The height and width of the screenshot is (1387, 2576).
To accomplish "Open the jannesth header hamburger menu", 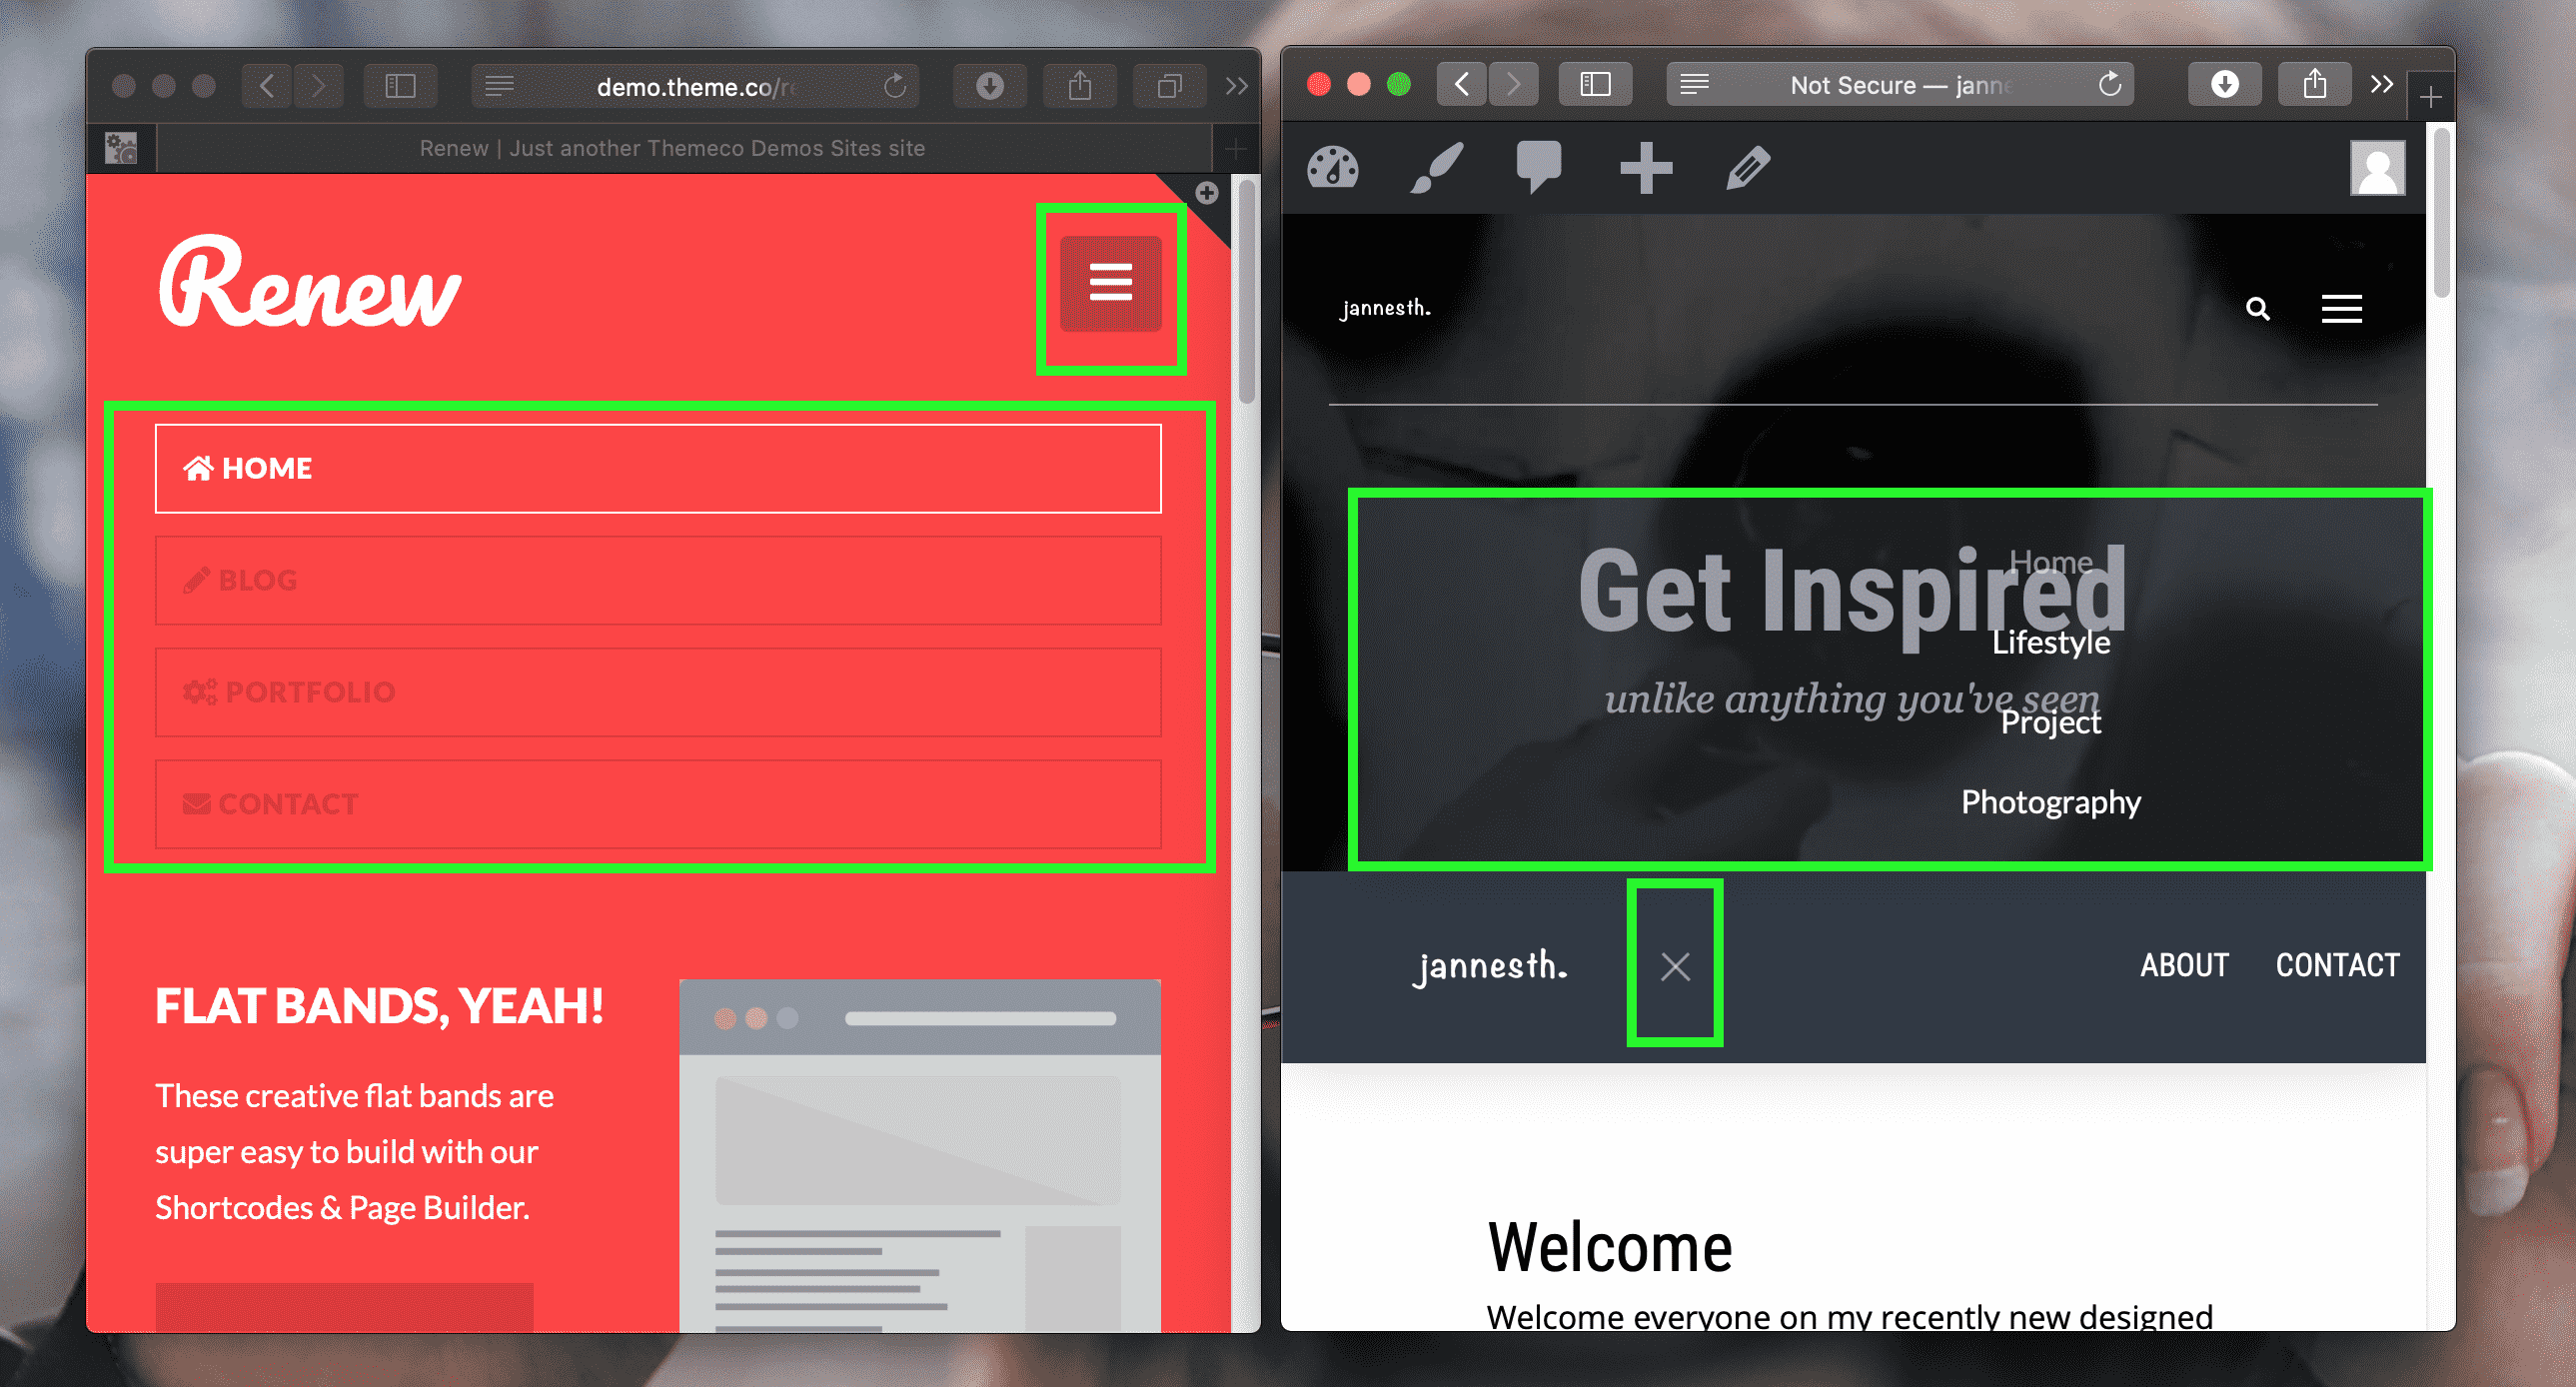I will [2342, 309].
